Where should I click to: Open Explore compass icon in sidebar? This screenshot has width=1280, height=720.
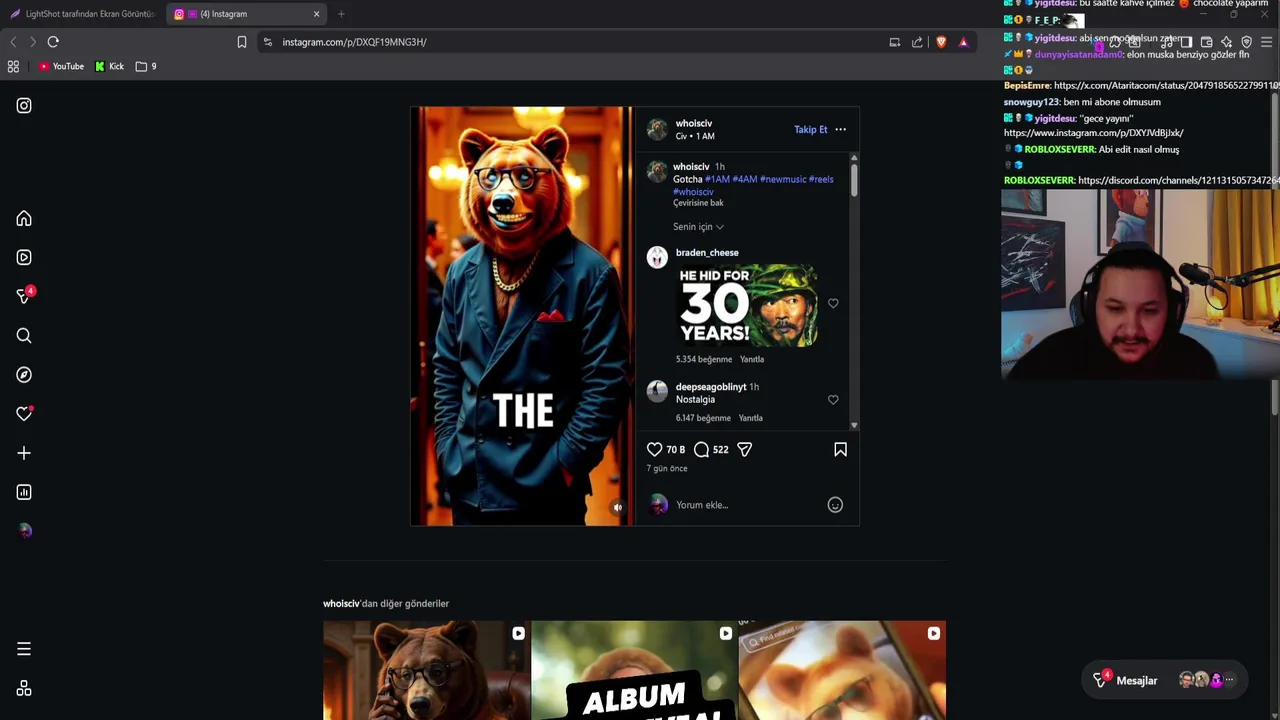(x=24, y=375)
